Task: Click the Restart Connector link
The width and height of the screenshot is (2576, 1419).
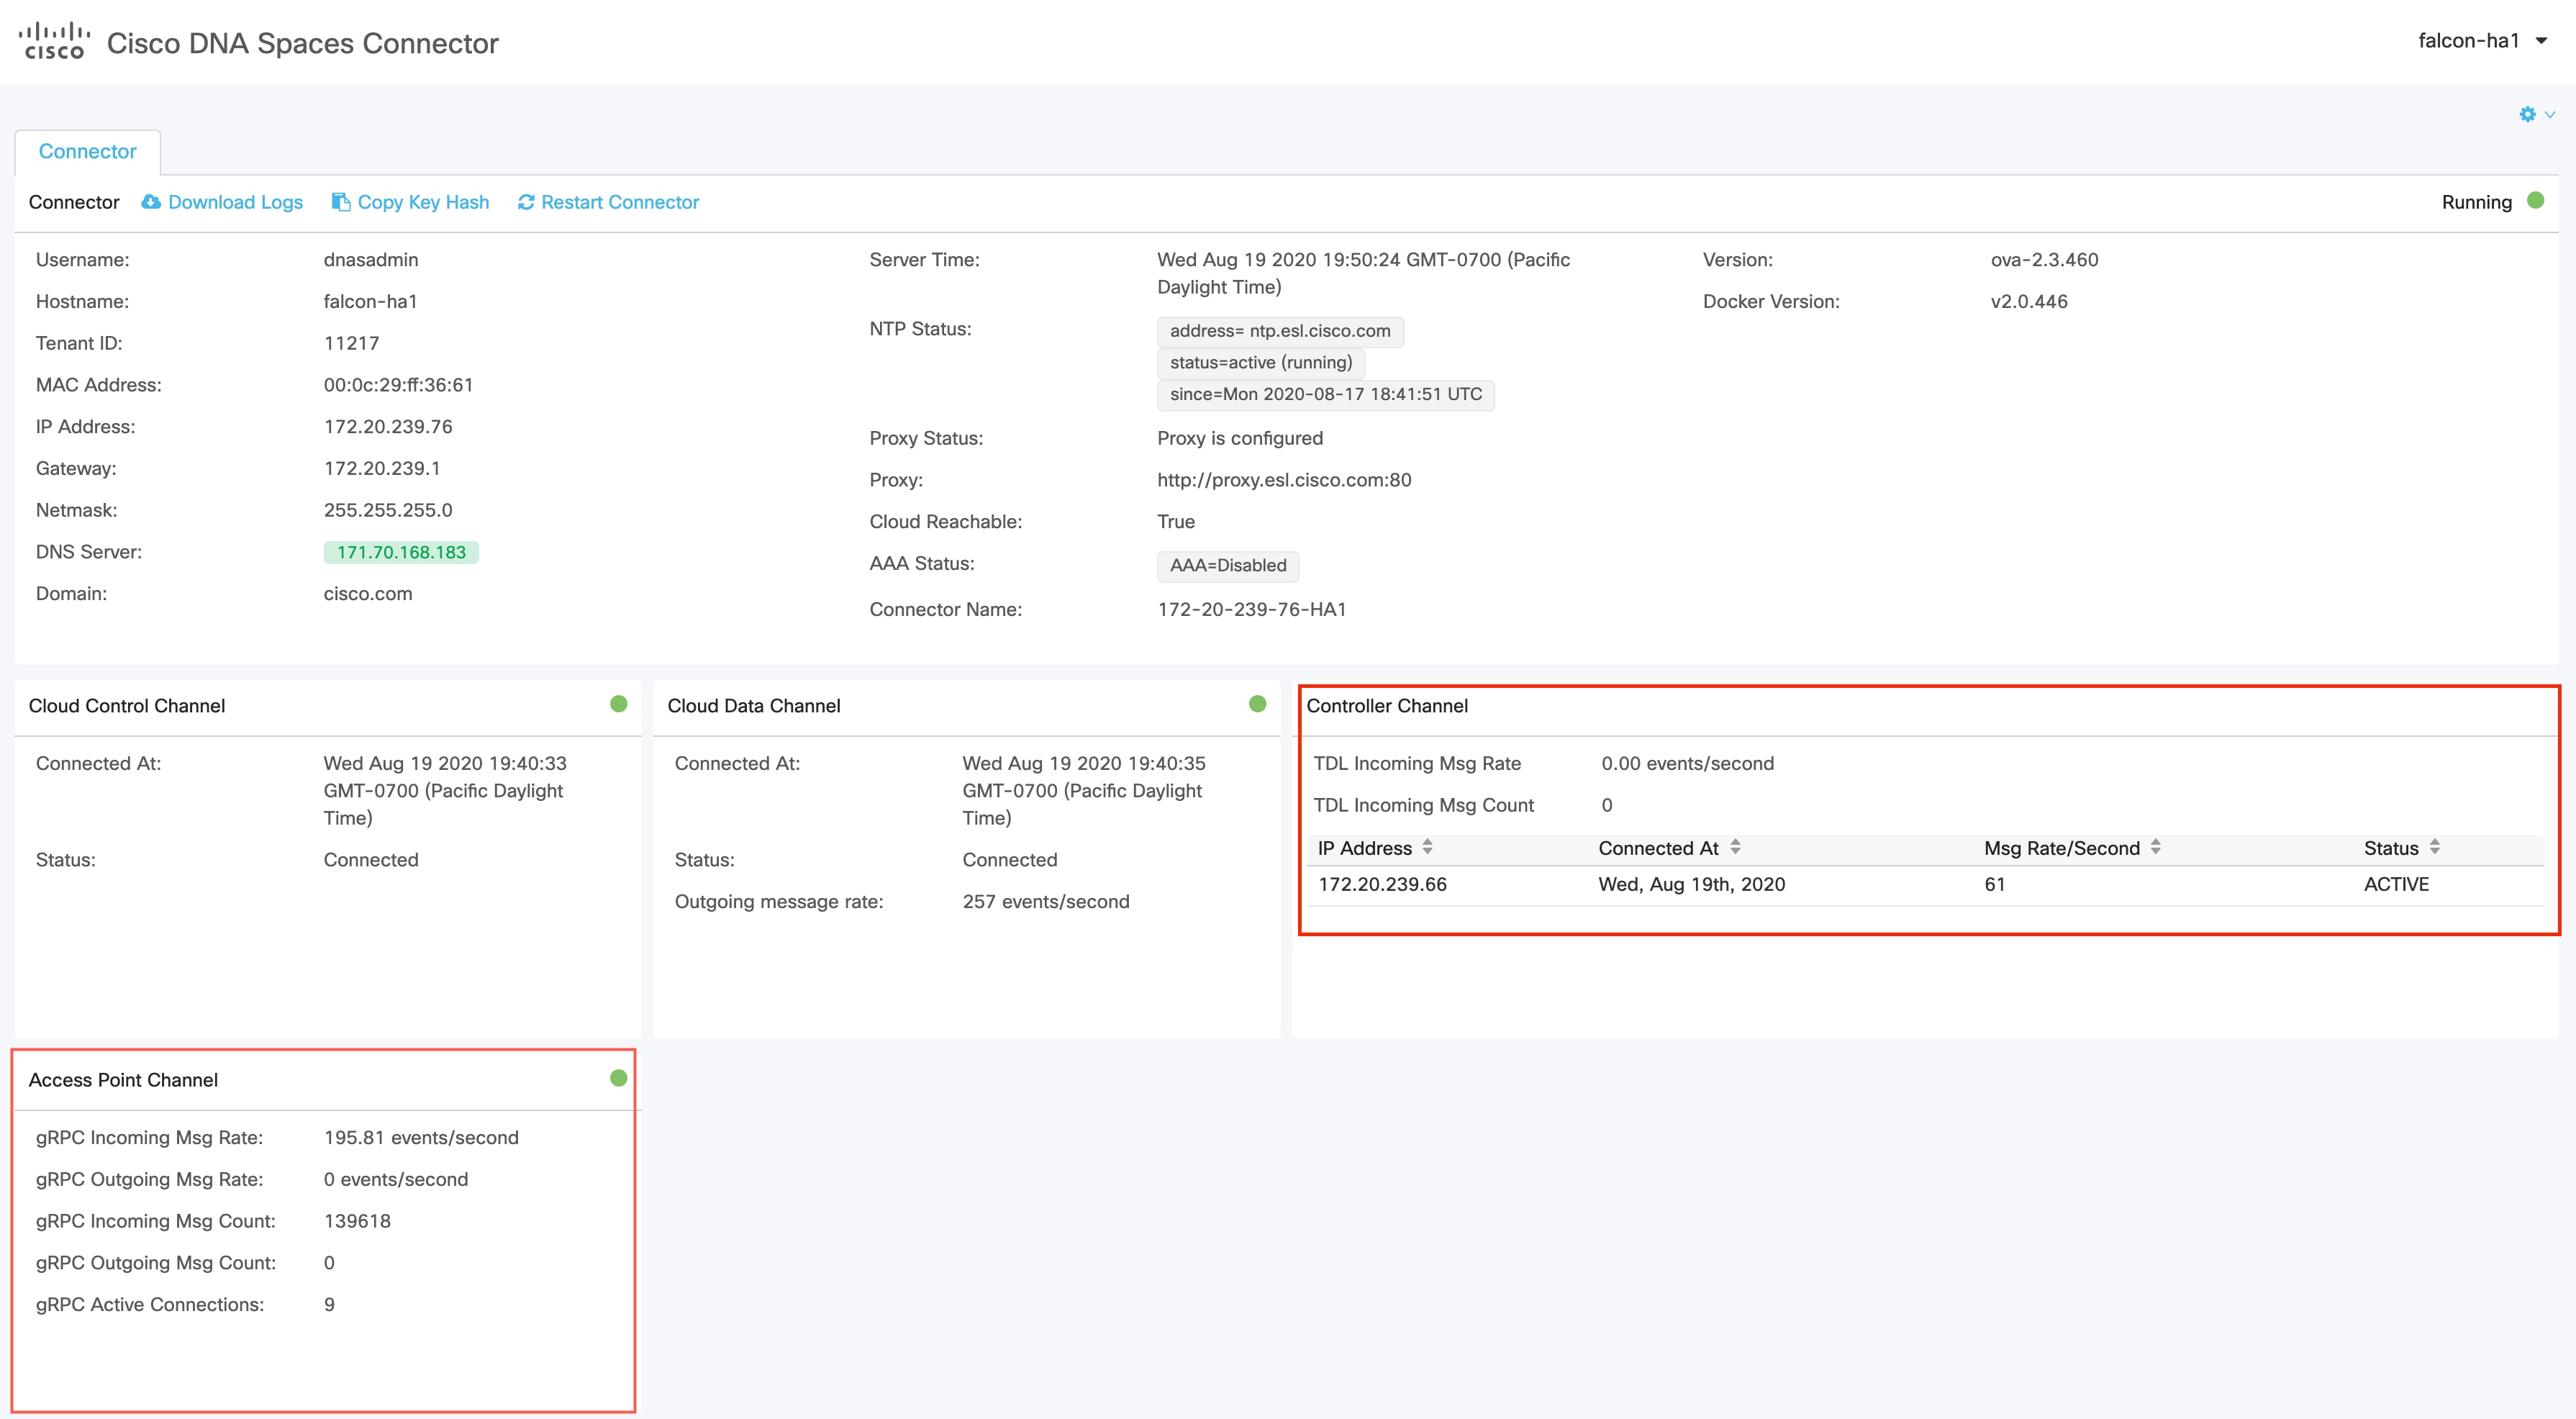Action: [619, 202]
